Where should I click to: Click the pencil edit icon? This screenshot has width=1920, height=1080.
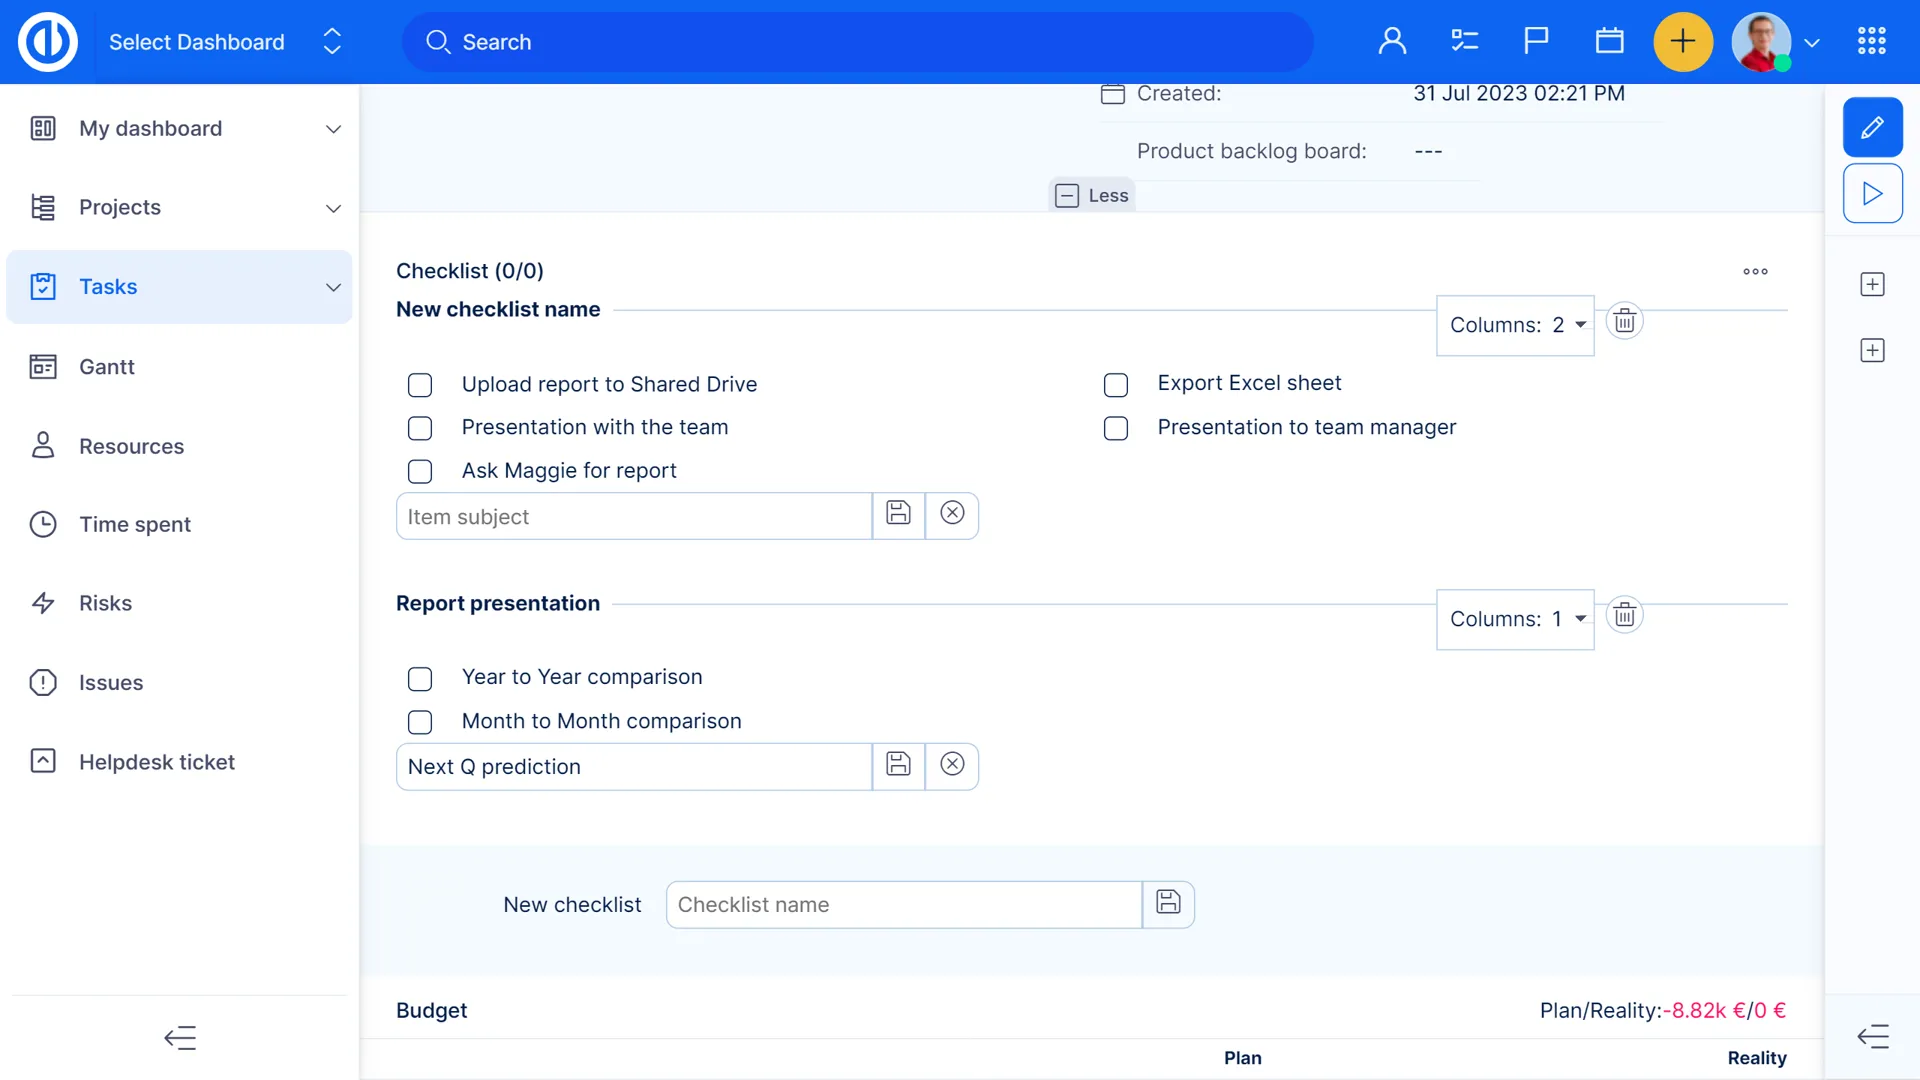click(x=1872, y=127)
